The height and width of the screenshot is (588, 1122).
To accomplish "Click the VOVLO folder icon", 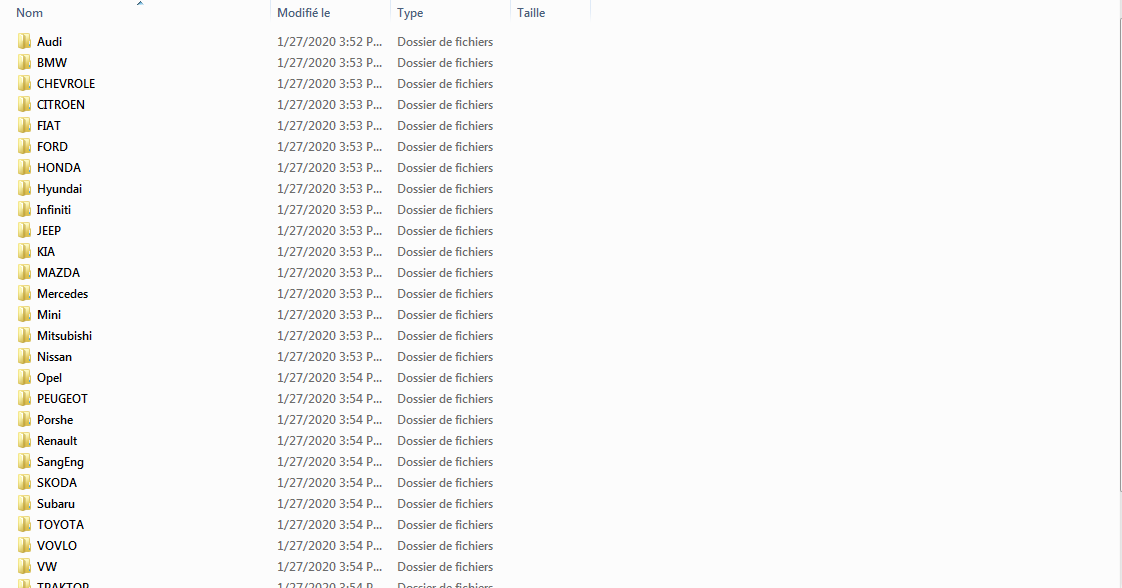I will pyautogui.click(x=24, y=545).
